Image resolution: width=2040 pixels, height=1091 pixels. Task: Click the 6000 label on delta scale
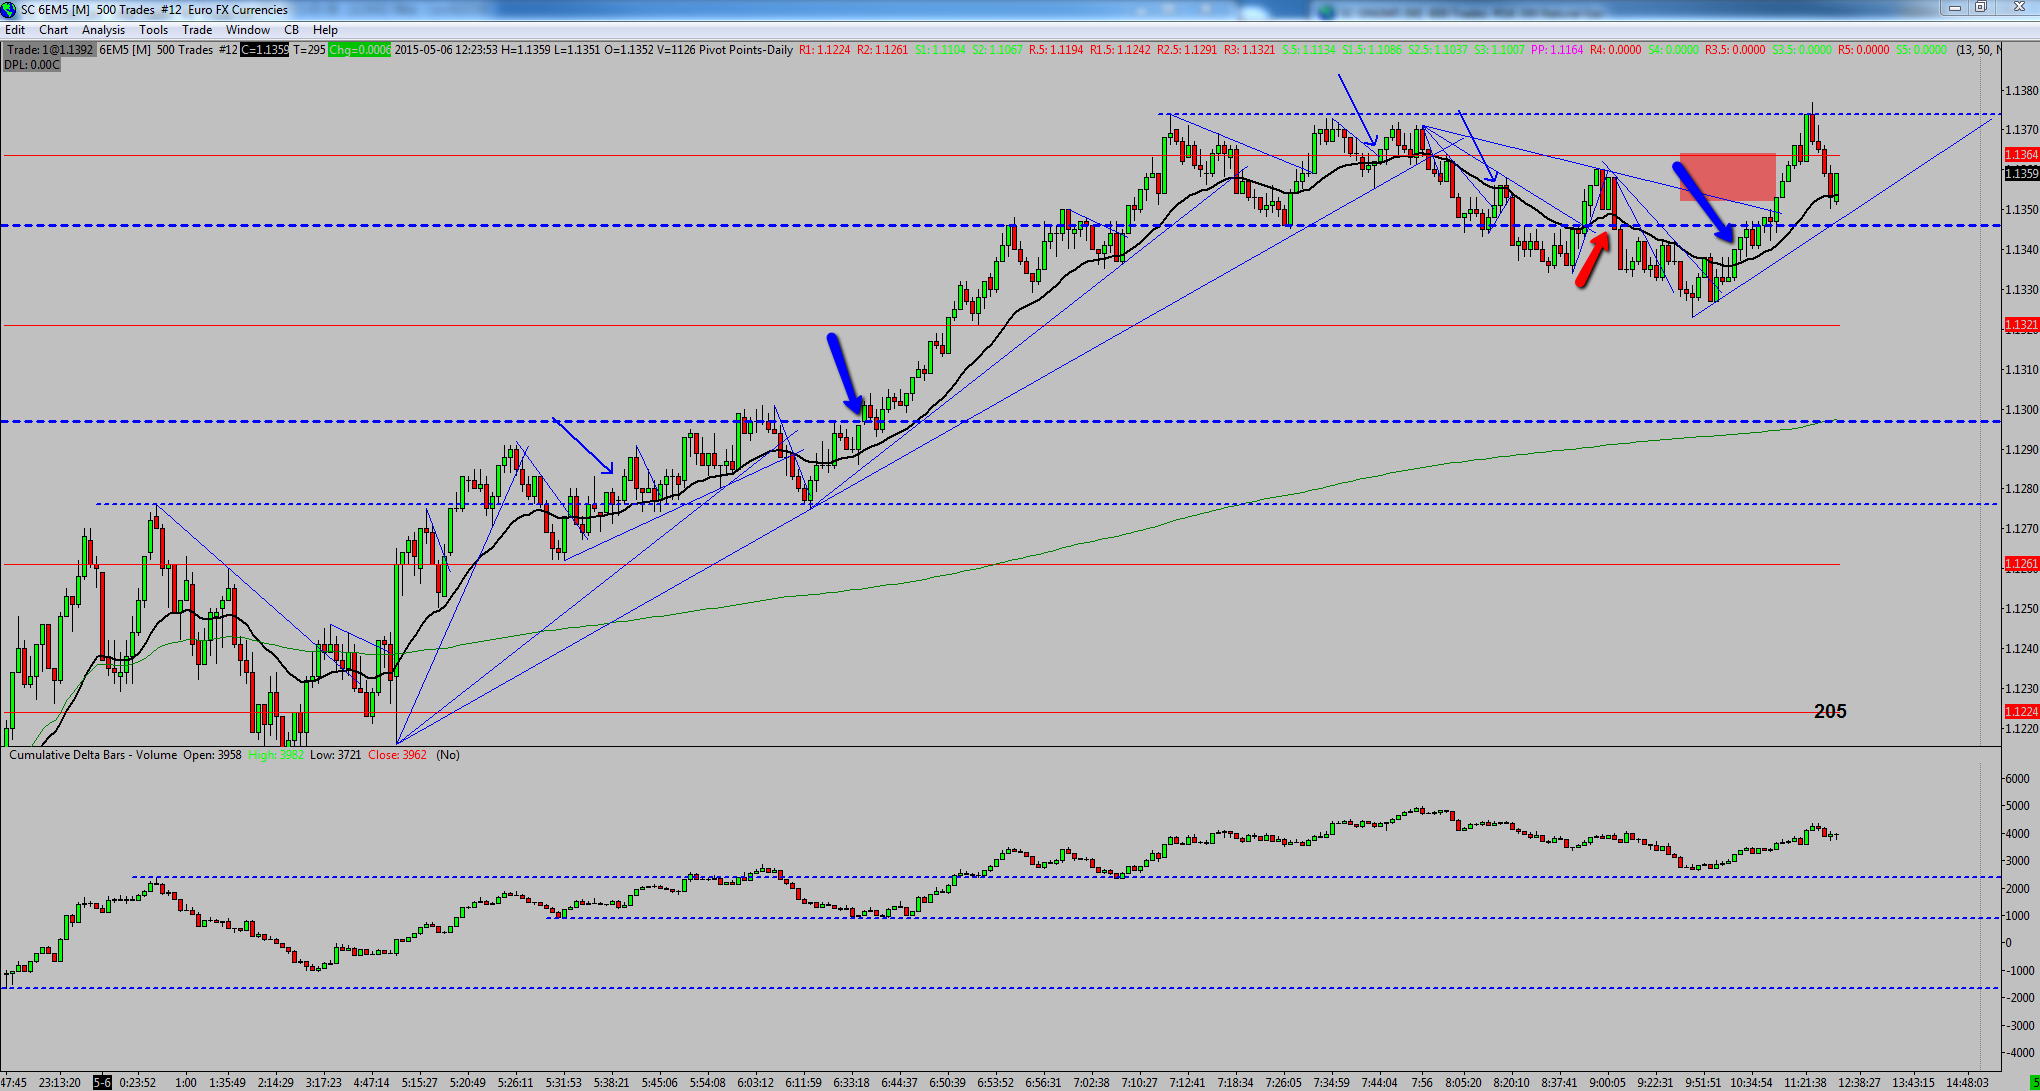click(2016, 778)
